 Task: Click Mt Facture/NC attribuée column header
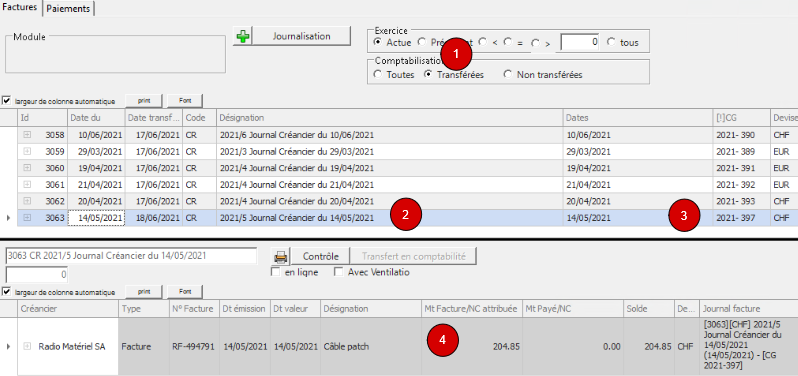[472, 309]
